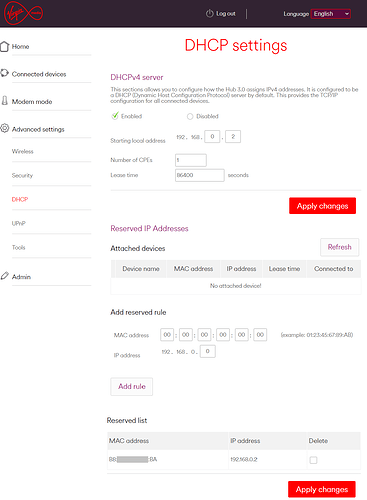Click the DHCP settings heading
367x500 pixels.
coord(236,46)
